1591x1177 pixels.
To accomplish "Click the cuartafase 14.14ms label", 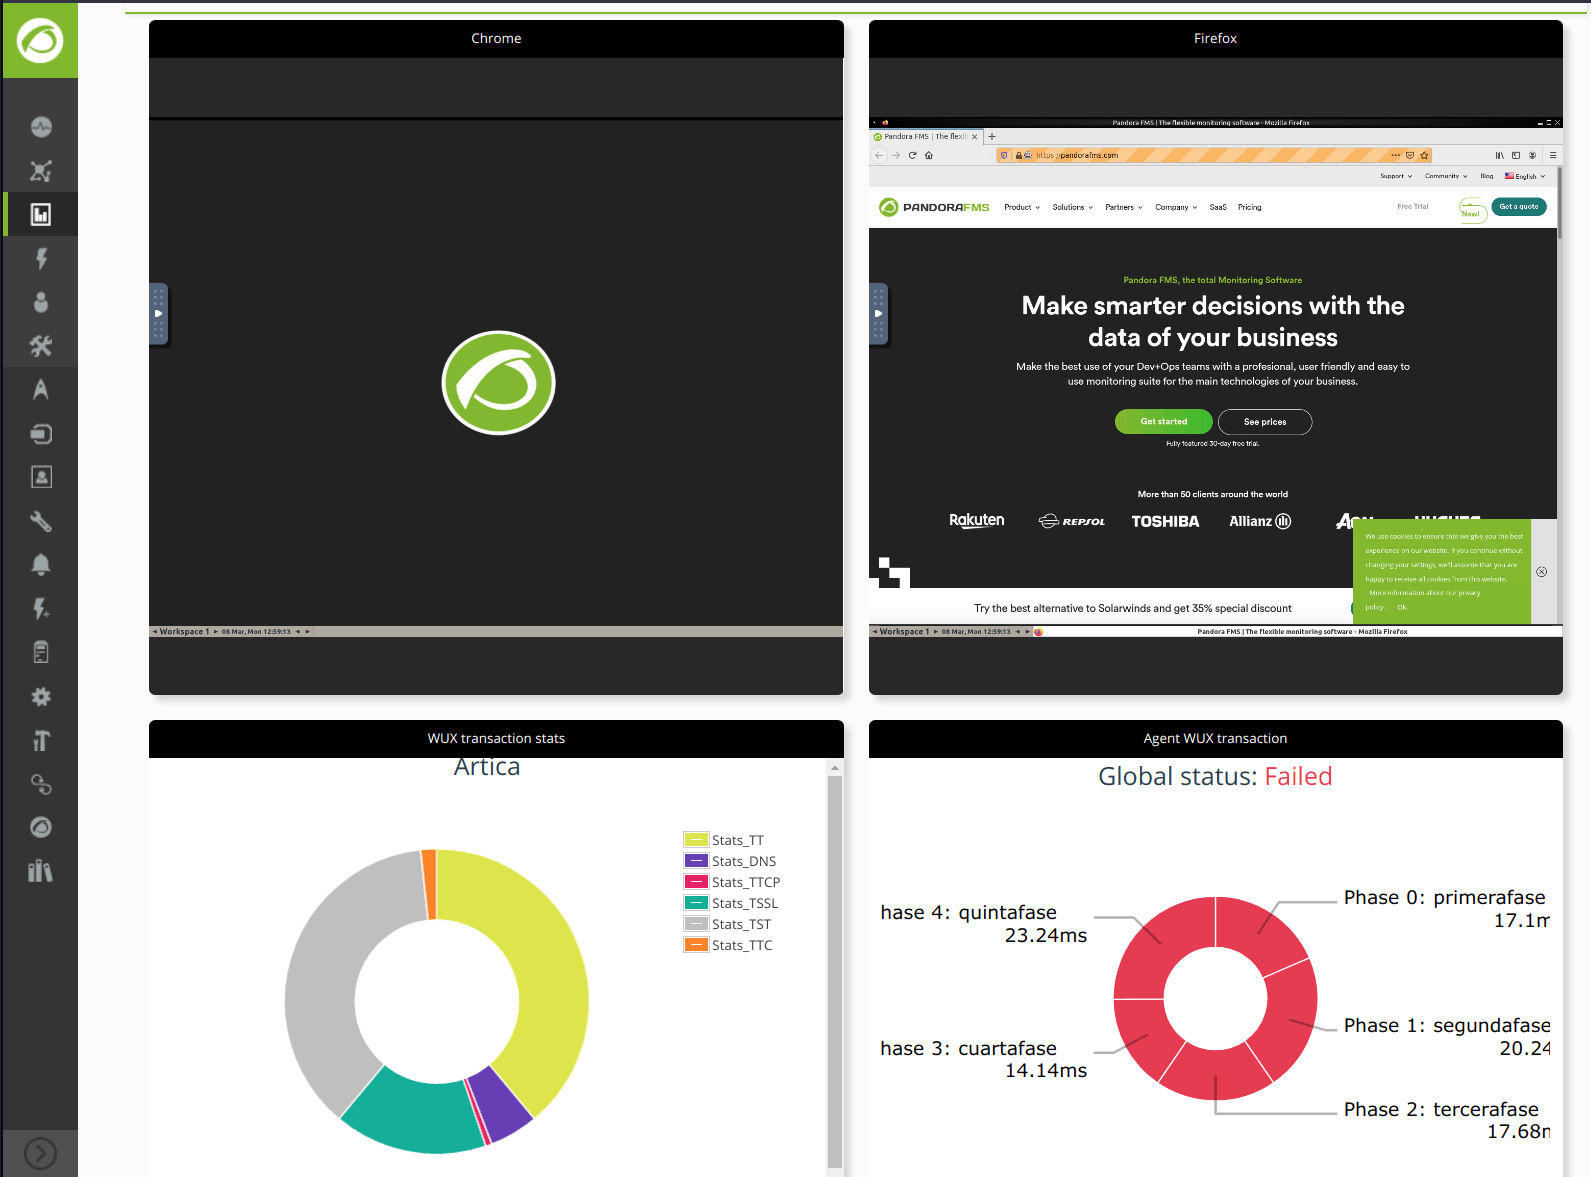I will click(x=983, y=1060).
